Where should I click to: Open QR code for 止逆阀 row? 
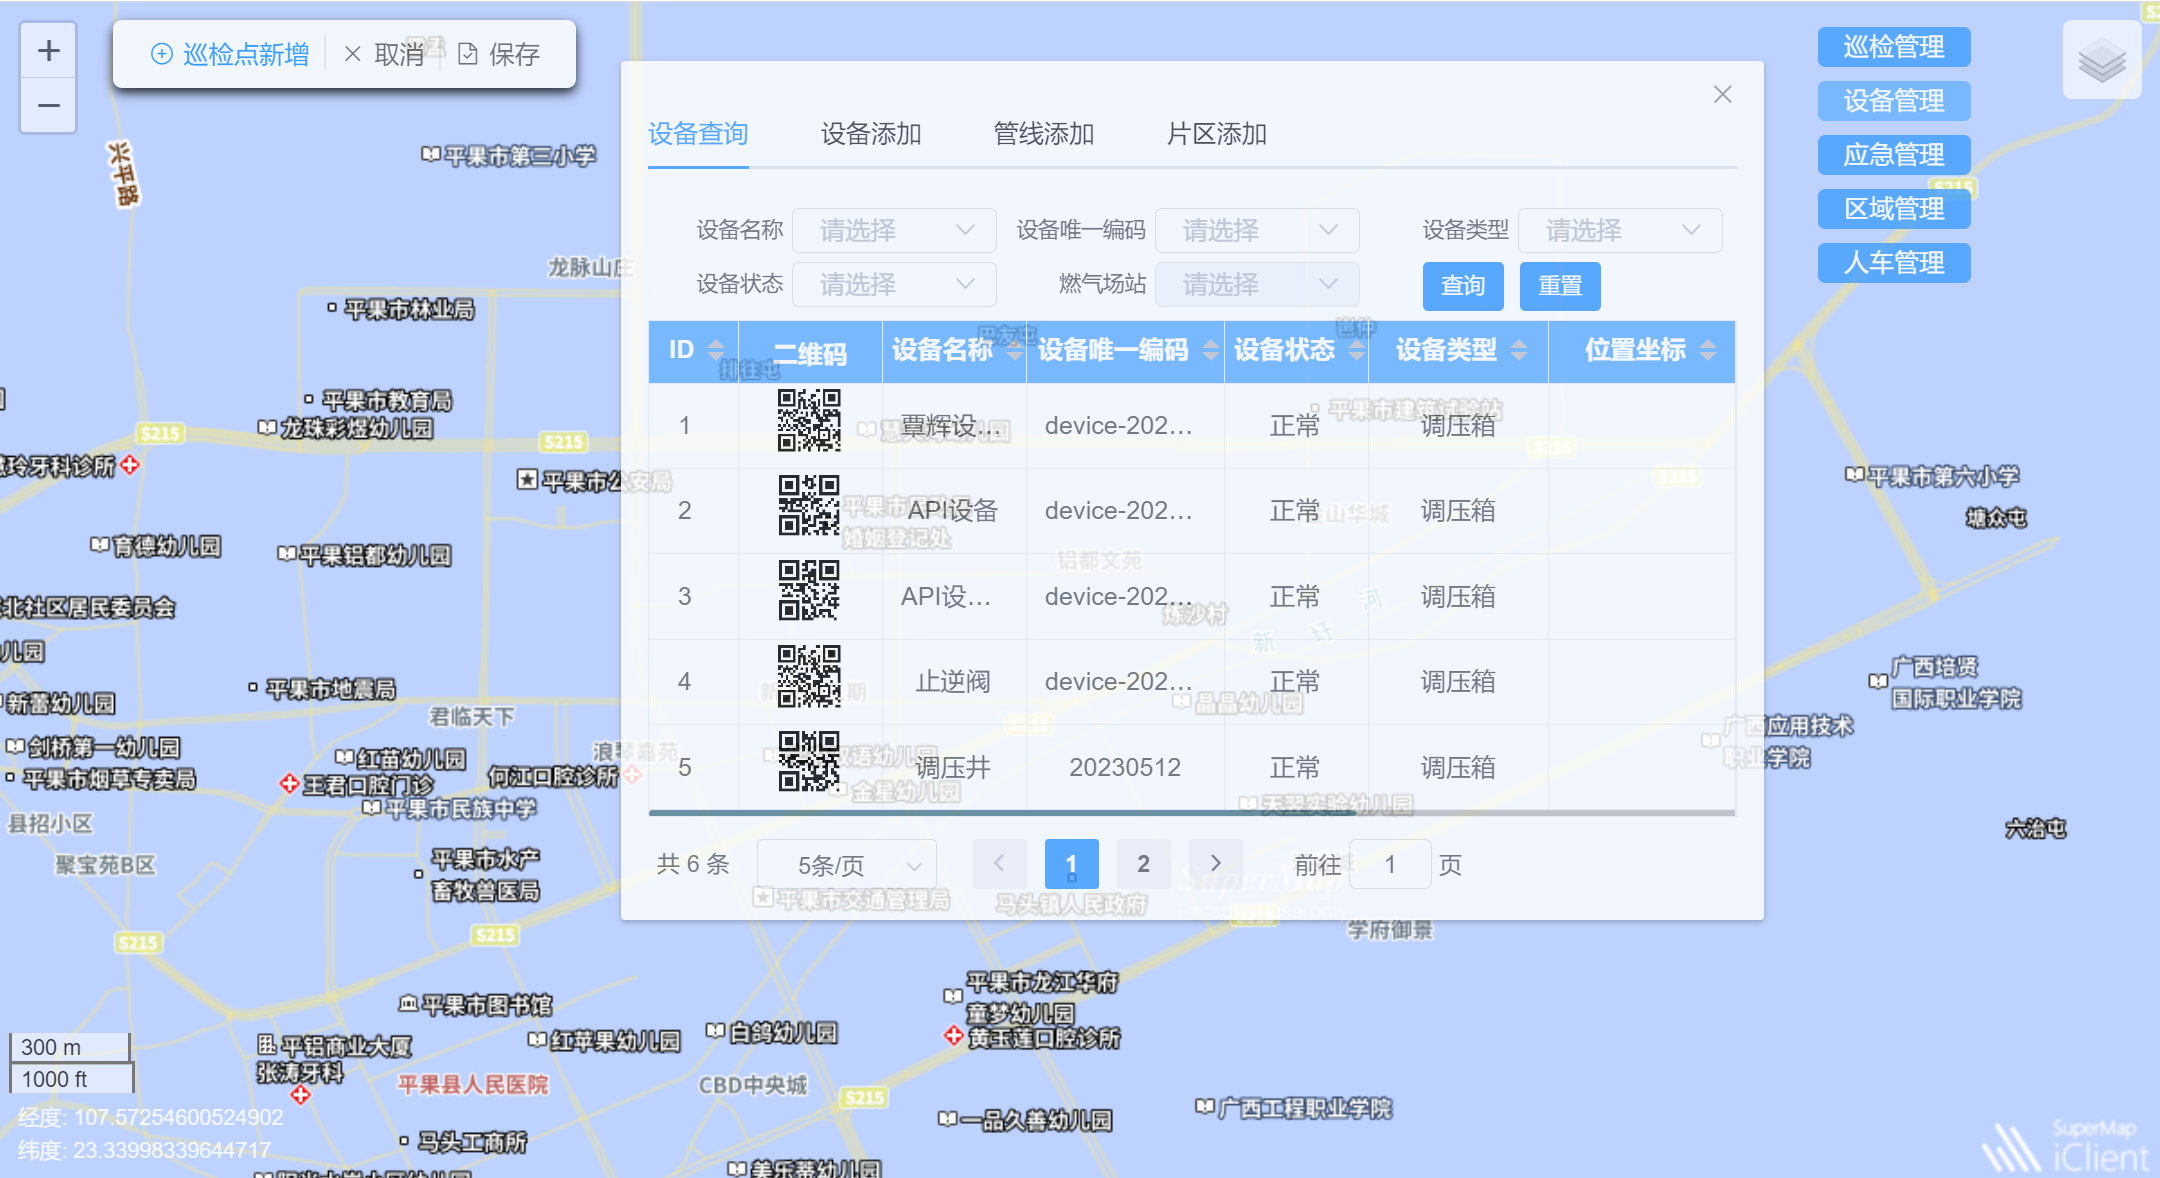(x=809, y=677)
